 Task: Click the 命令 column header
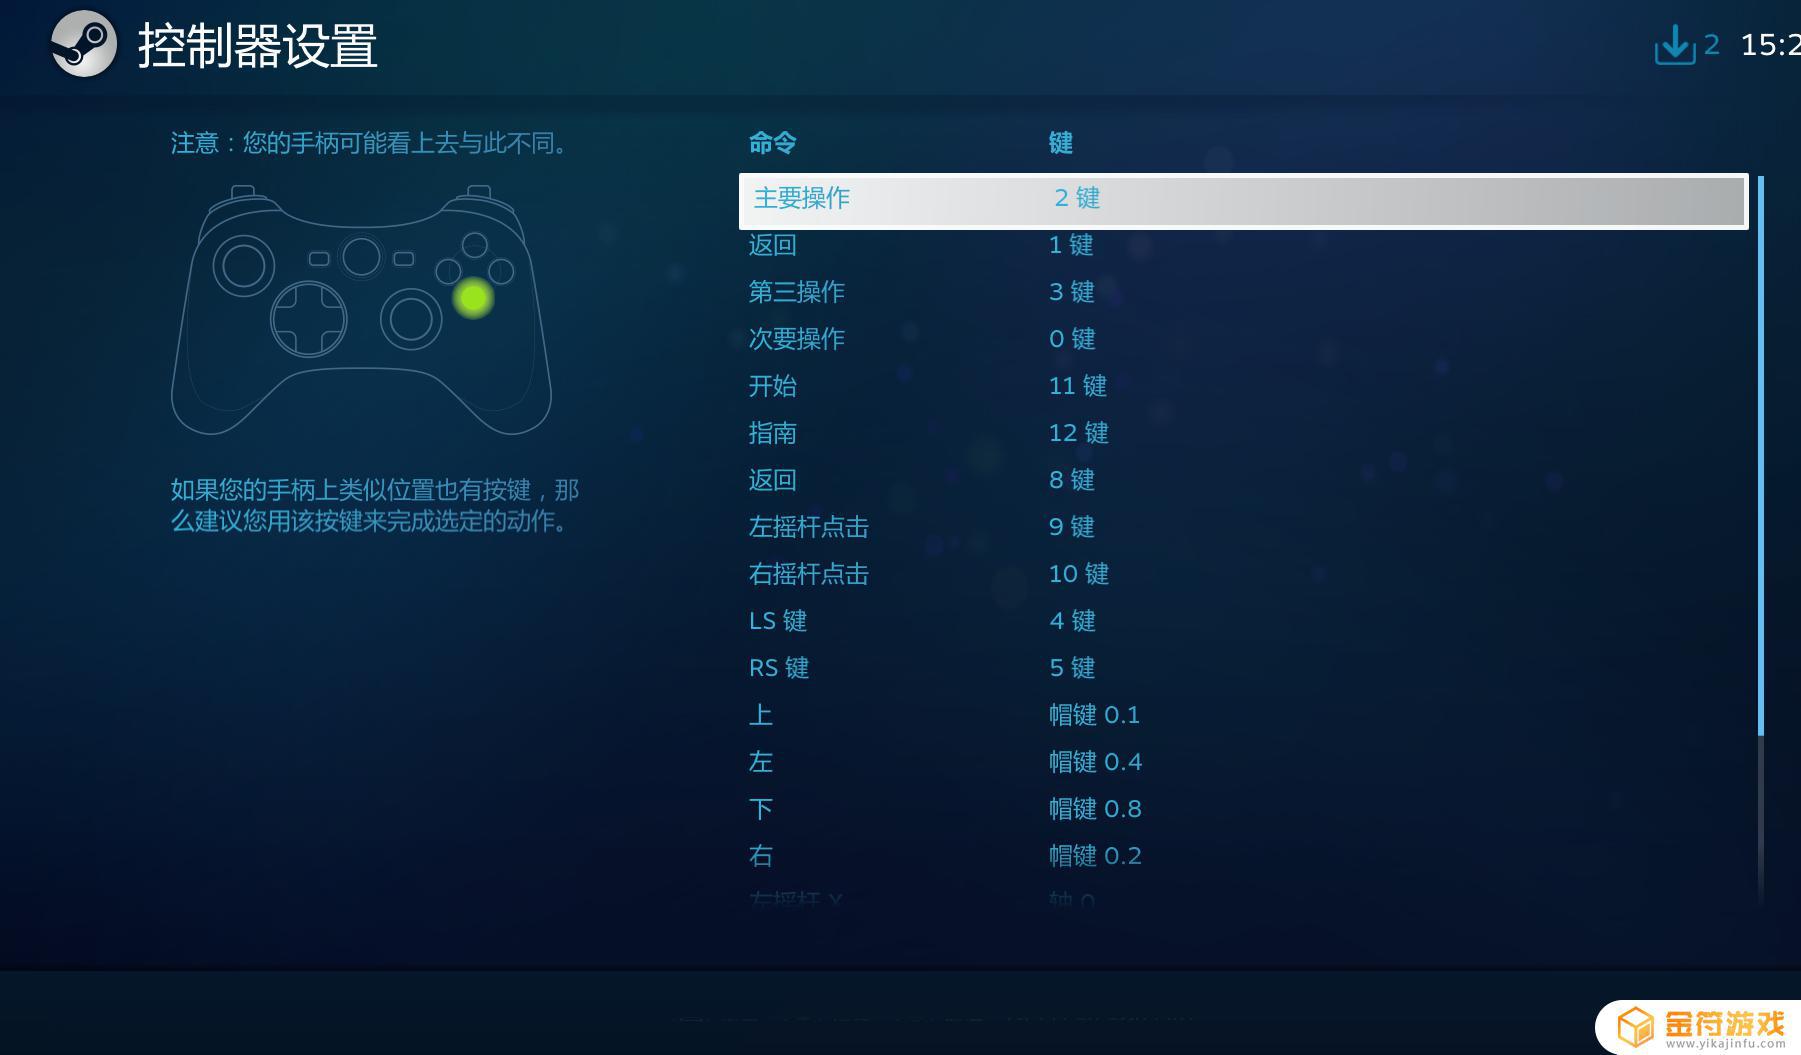[773, 143]
